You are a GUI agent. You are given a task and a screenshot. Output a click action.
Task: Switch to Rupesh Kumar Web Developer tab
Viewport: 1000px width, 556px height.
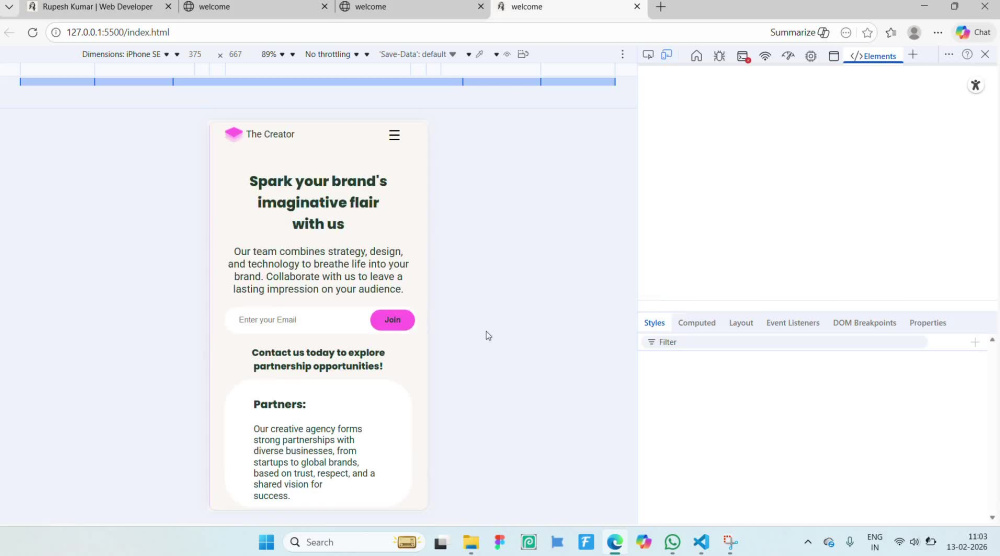pos(98,7)
